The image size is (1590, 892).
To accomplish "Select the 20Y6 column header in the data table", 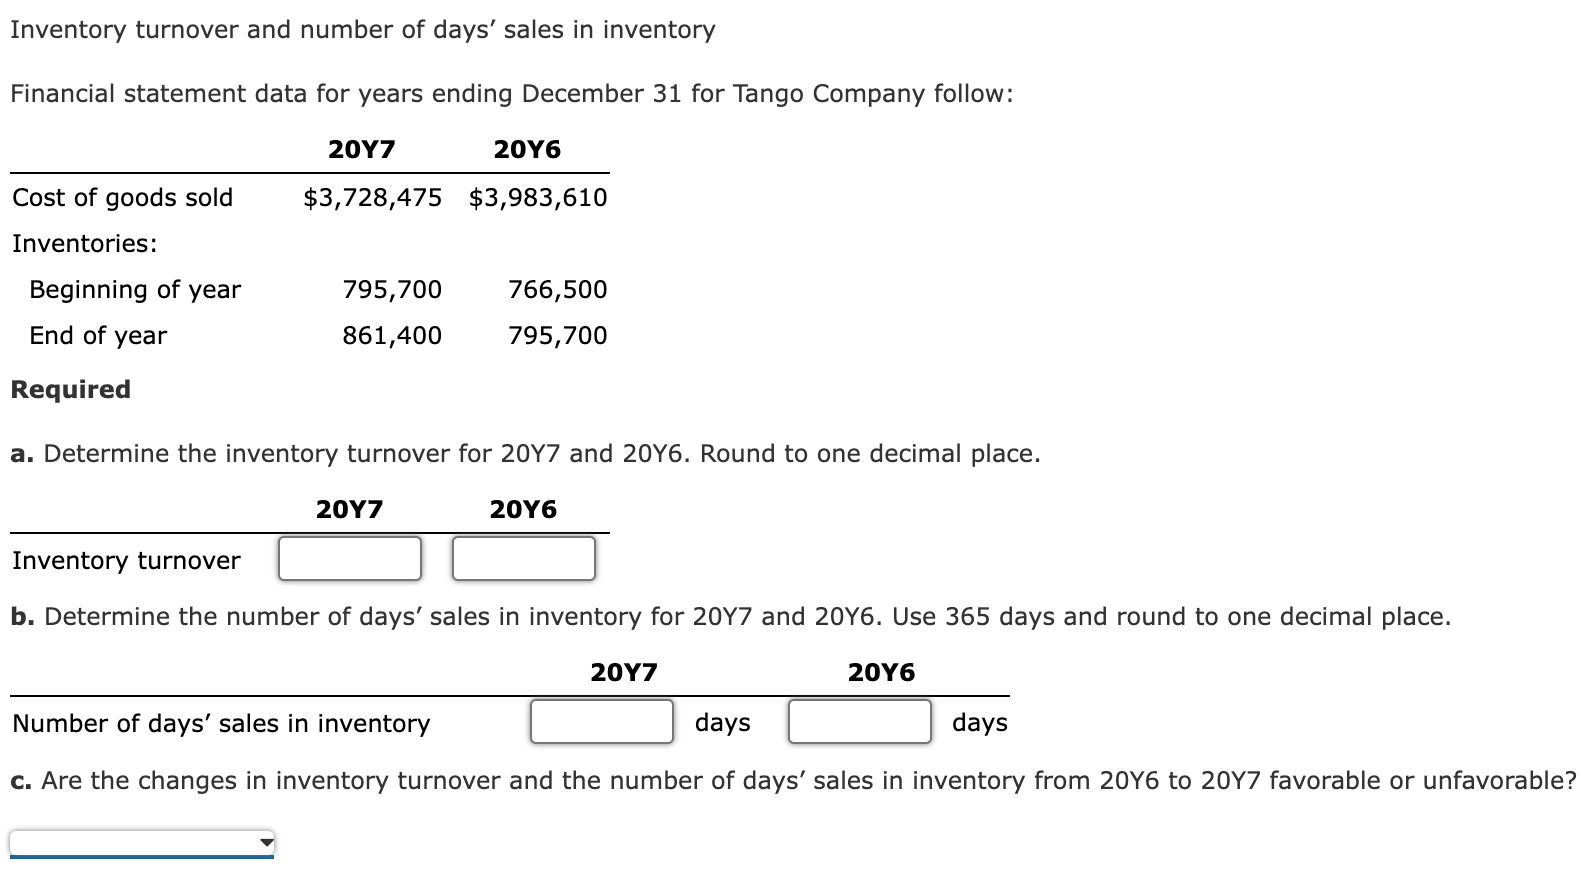I will point(527,148).
